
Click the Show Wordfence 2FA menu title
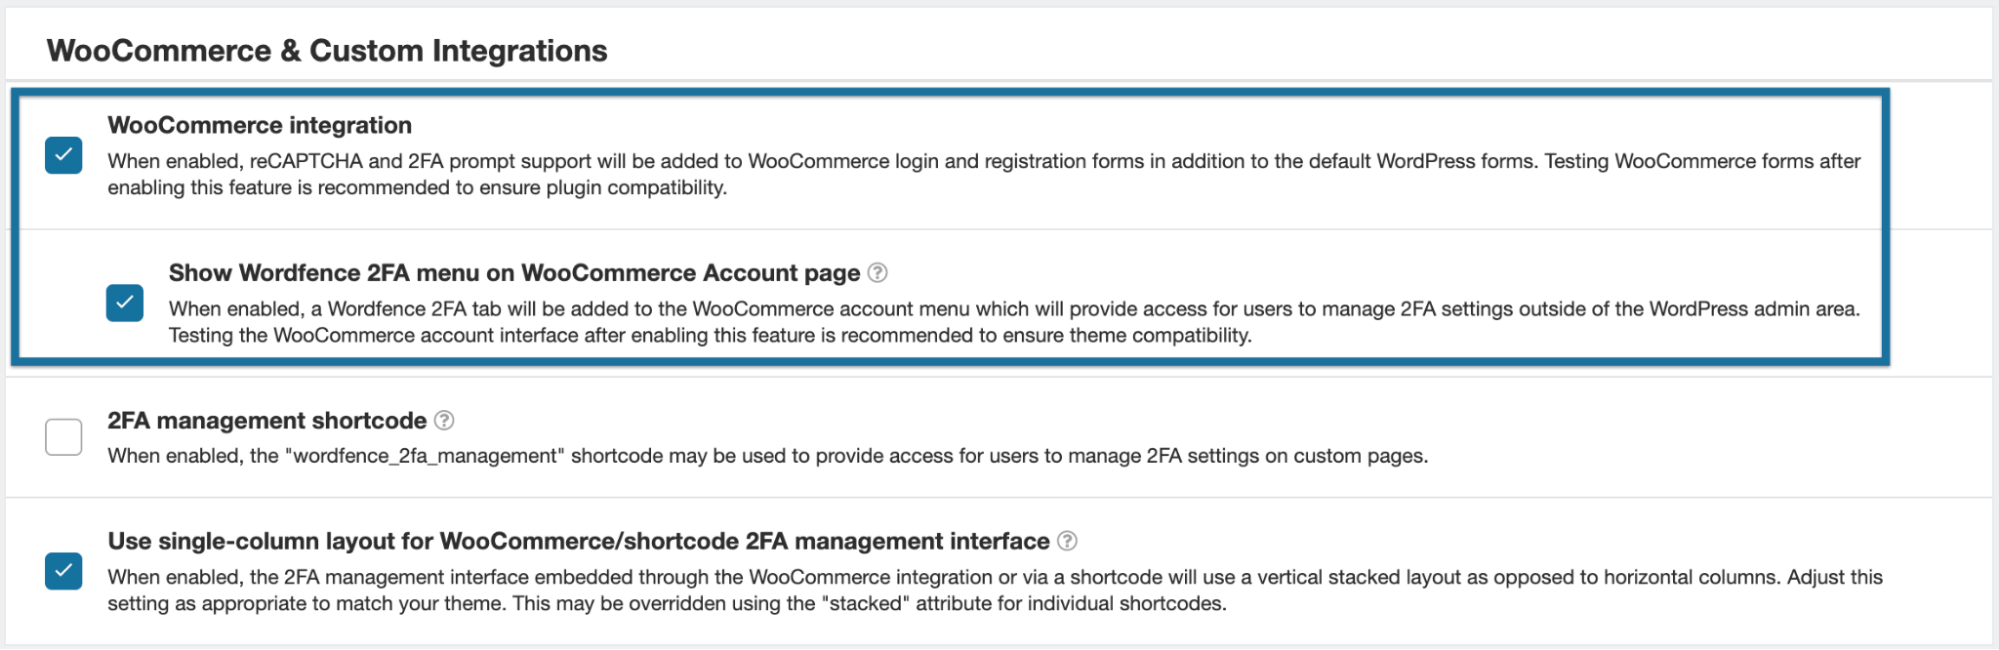pos(514,273)
